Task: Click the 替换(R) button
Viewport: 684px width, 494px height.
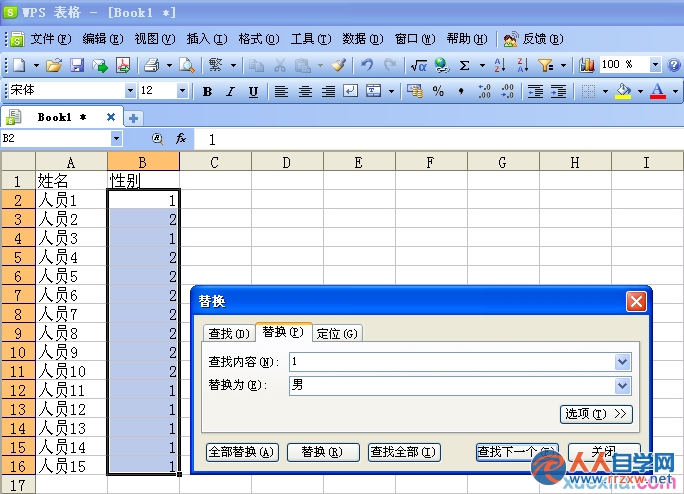Action: point(323,452)
